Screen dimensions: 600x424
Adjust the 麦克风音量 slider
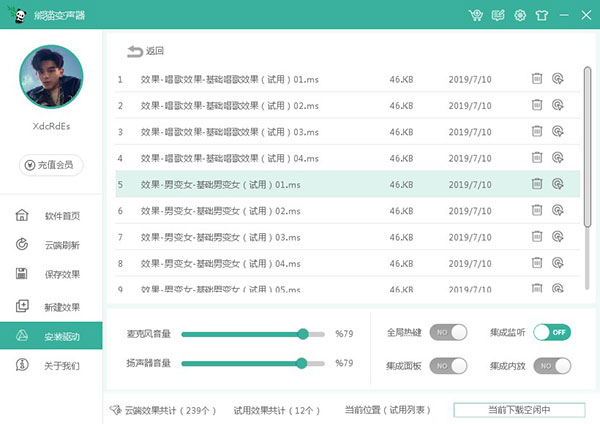click(303, 334)
